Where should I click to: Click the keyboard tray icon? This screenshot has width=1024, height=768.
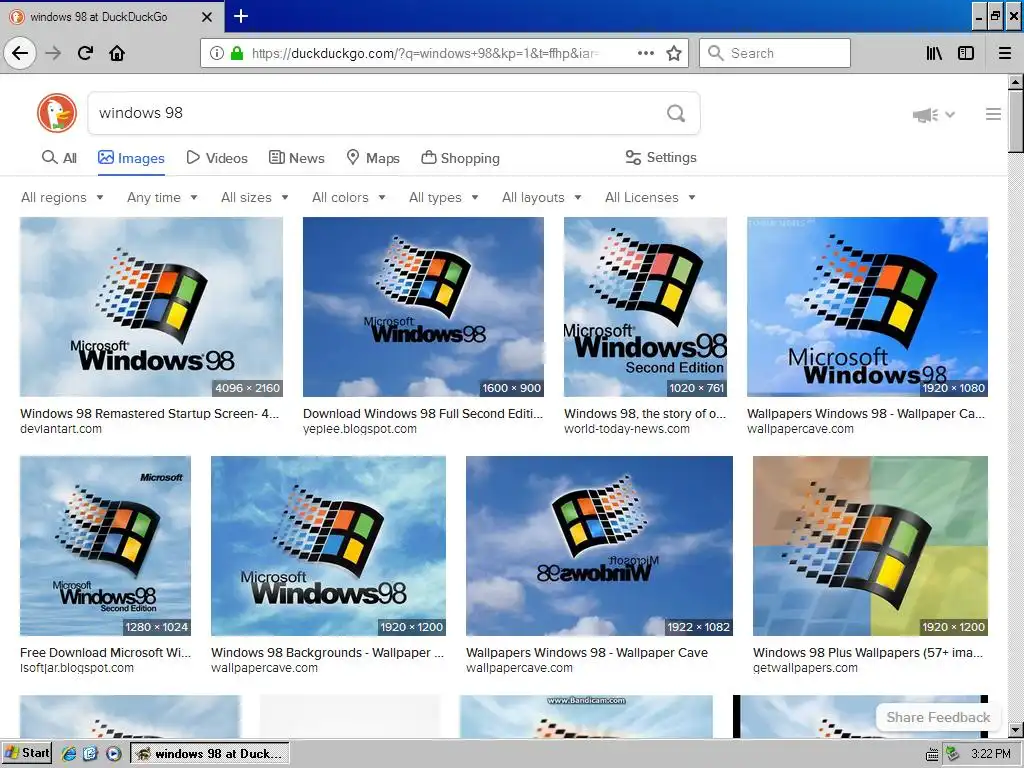pos(933,754)
